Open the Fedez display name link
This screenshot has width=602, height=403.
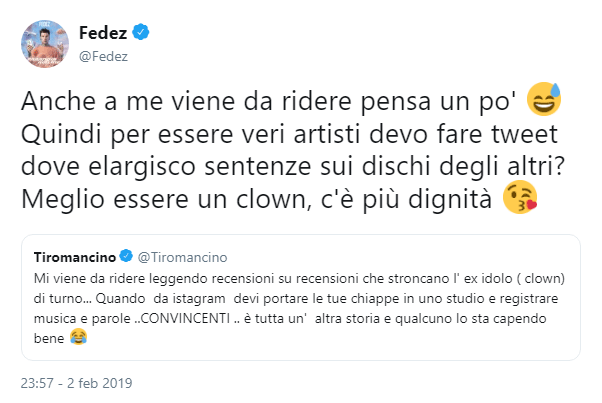[x=106, y=33]
